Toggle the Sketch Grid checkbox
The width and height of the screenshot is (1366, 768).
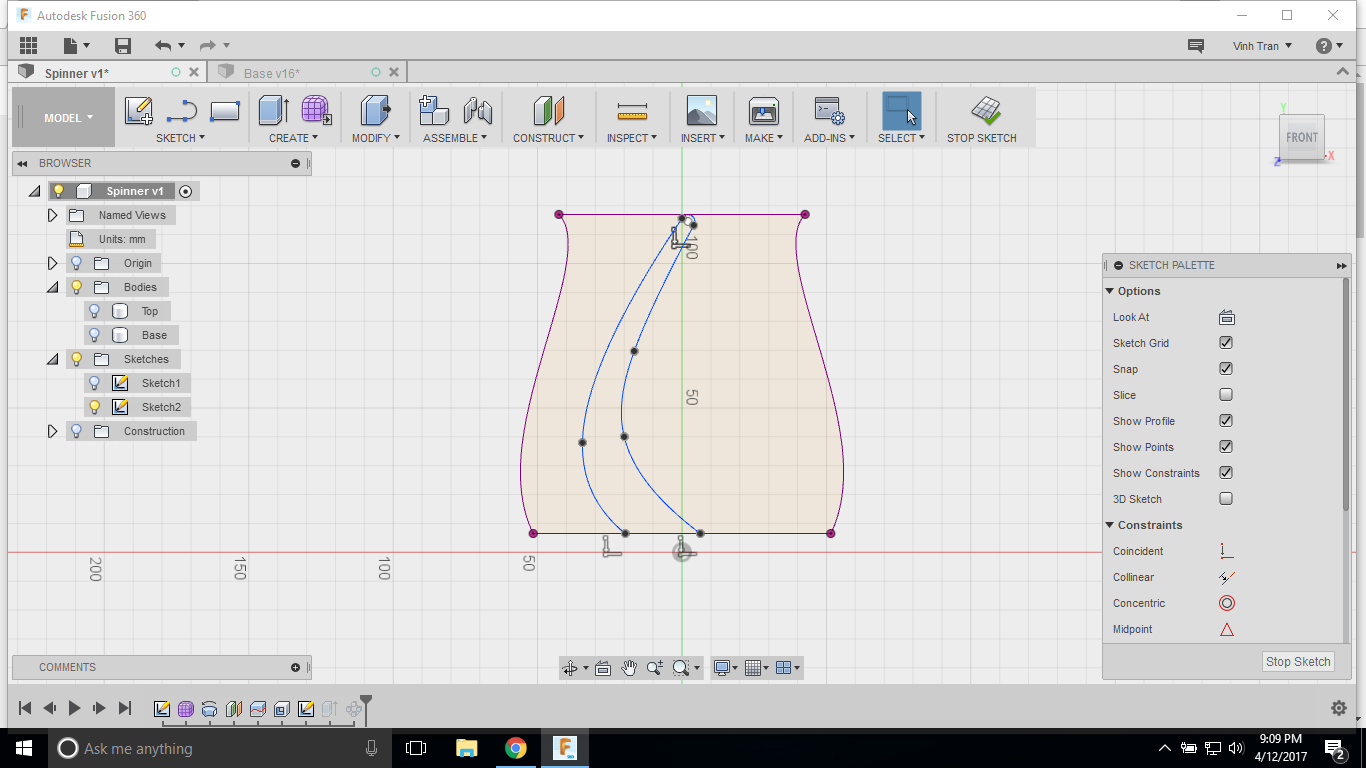pyautogui.click(x=1226, y=343)
